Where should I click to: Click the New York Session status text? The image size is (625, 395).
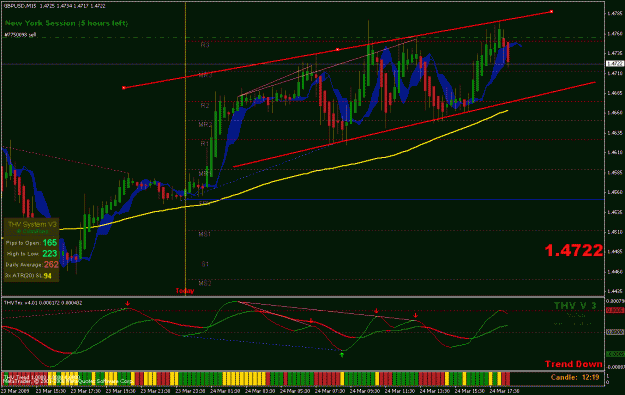67,23
